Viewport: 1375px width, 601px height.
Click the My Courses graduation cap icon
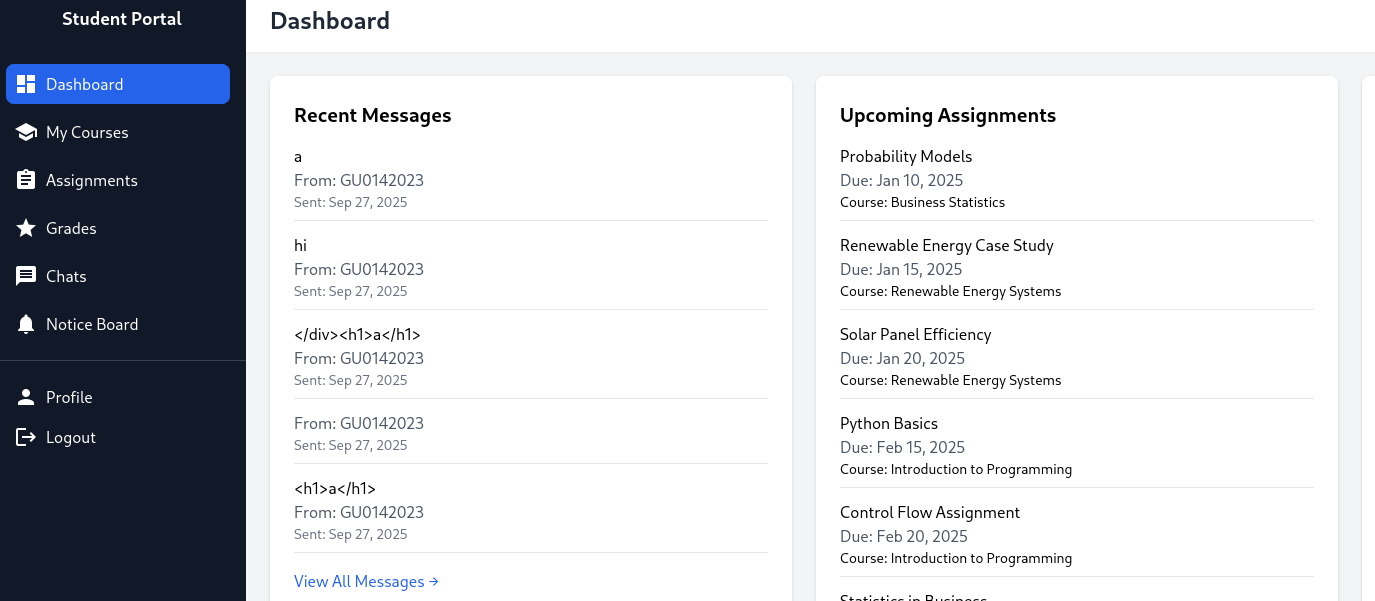[26, 132]
